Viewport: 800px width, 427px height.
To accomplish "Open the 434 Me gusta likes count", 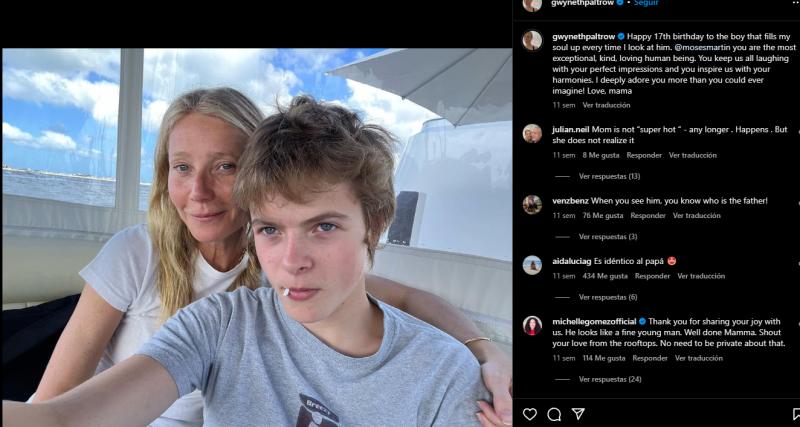I will (x=605, y=276).
